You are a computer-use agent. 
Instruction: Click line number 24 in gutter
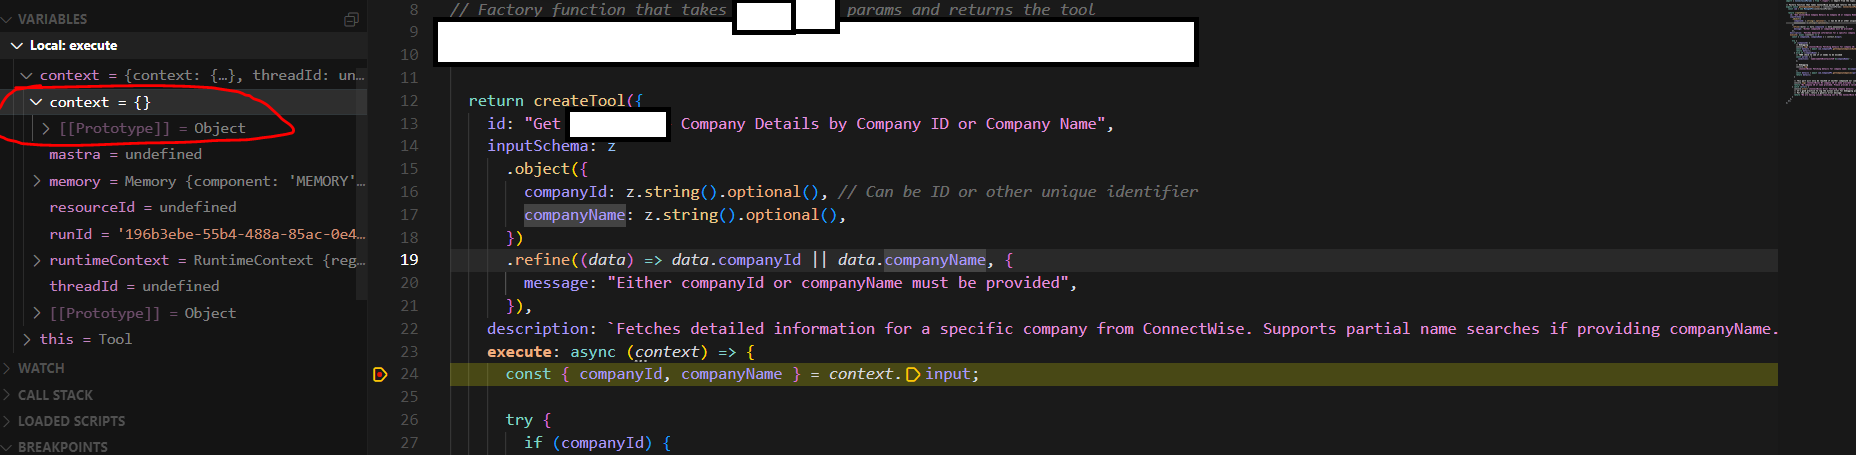point(409,374)
